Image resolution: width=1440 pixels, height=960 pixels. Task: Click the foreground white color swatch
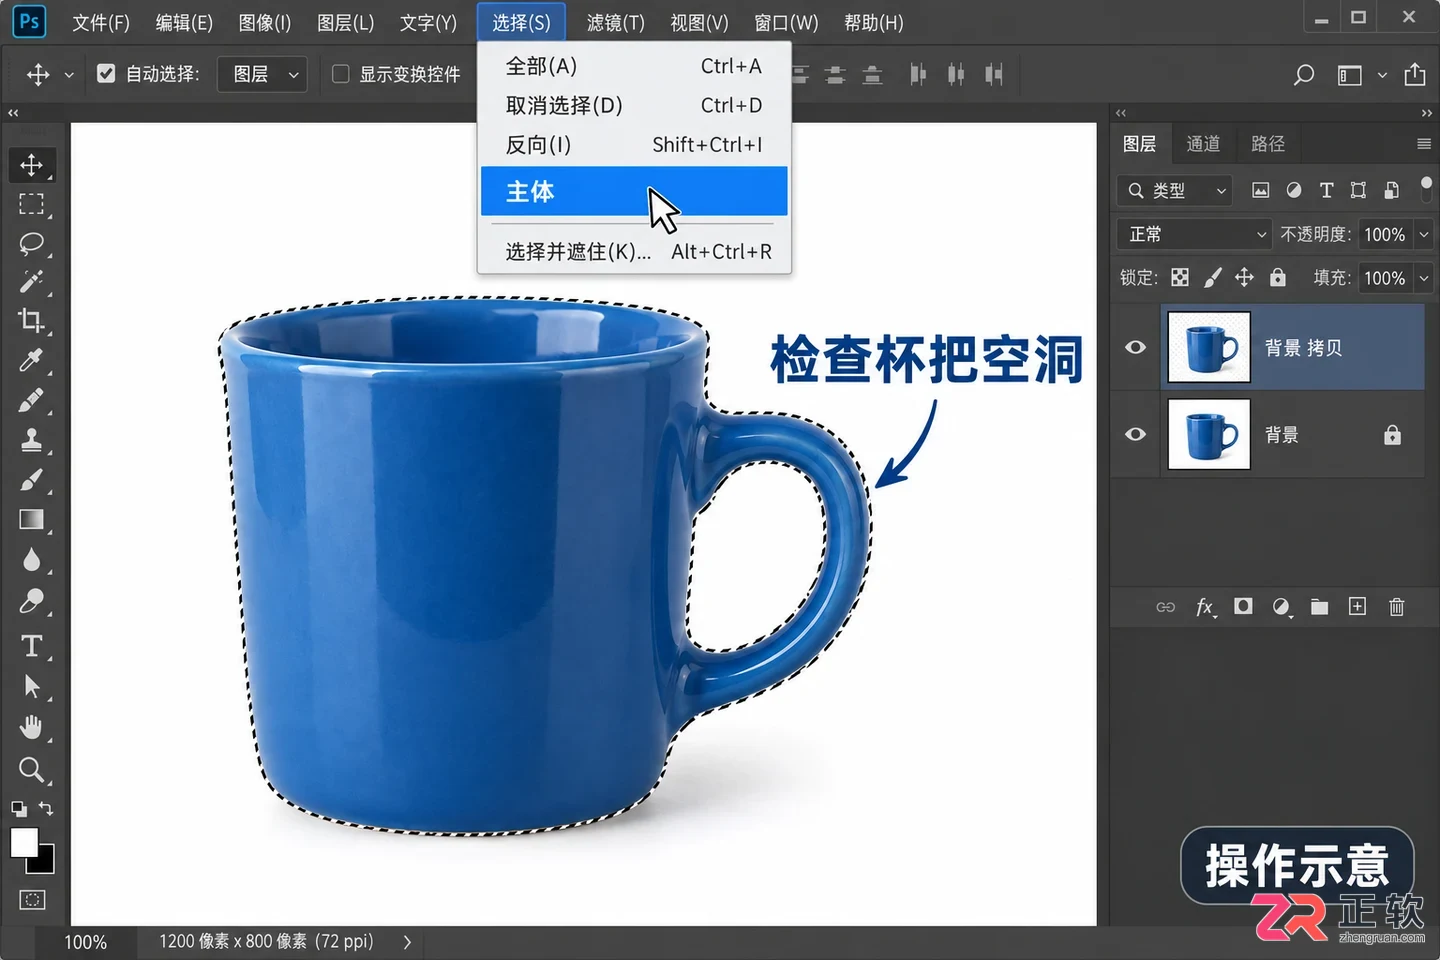[x=24, y=842]
